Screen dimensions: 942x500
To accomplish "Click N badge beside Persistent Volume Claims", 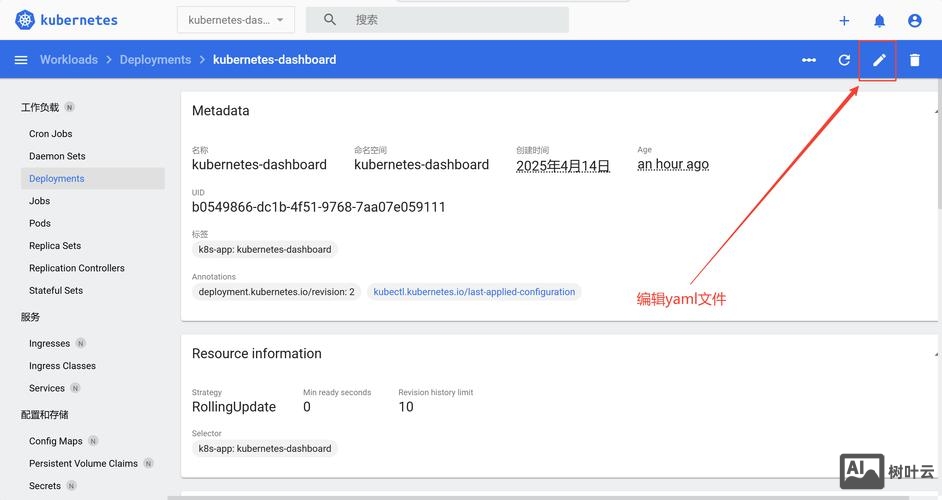I will pyautogui.click(x=148, y=463).
